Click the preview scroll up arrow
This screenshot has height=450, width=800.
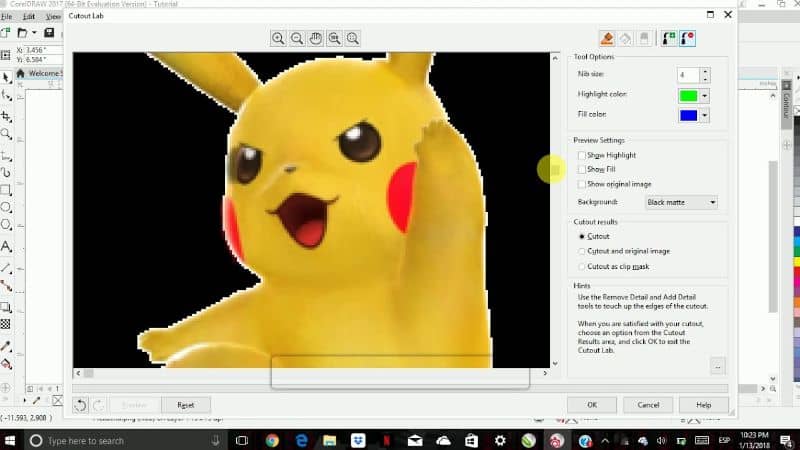coord(555,58)
